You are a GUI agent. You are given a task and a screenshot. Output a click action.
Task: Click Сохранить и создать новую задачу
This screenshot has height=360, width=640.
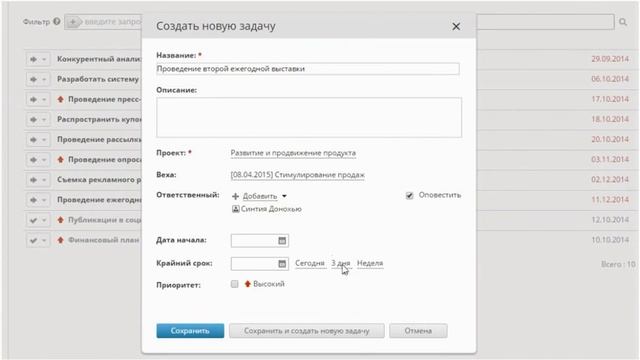[307, 331]
